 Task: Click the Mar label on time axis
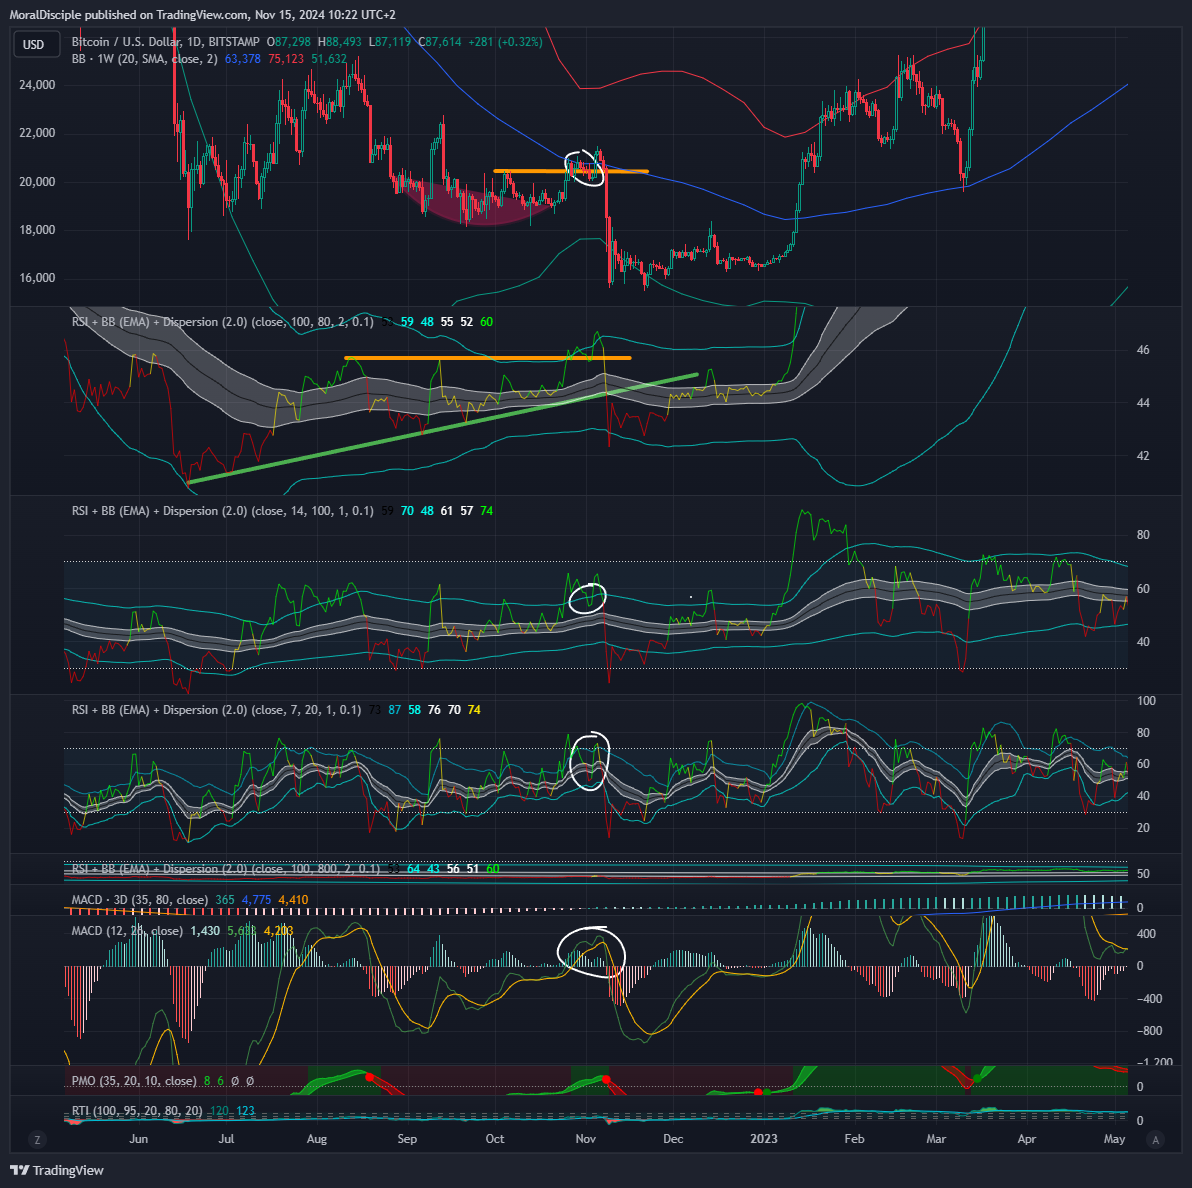coord(936,1139)
